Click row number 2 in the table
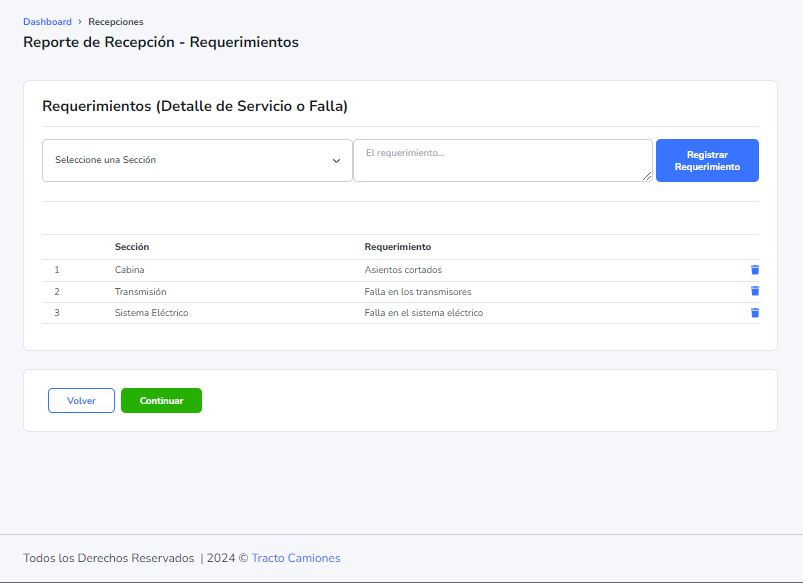 pyautogui.click(x=57, y=292)
